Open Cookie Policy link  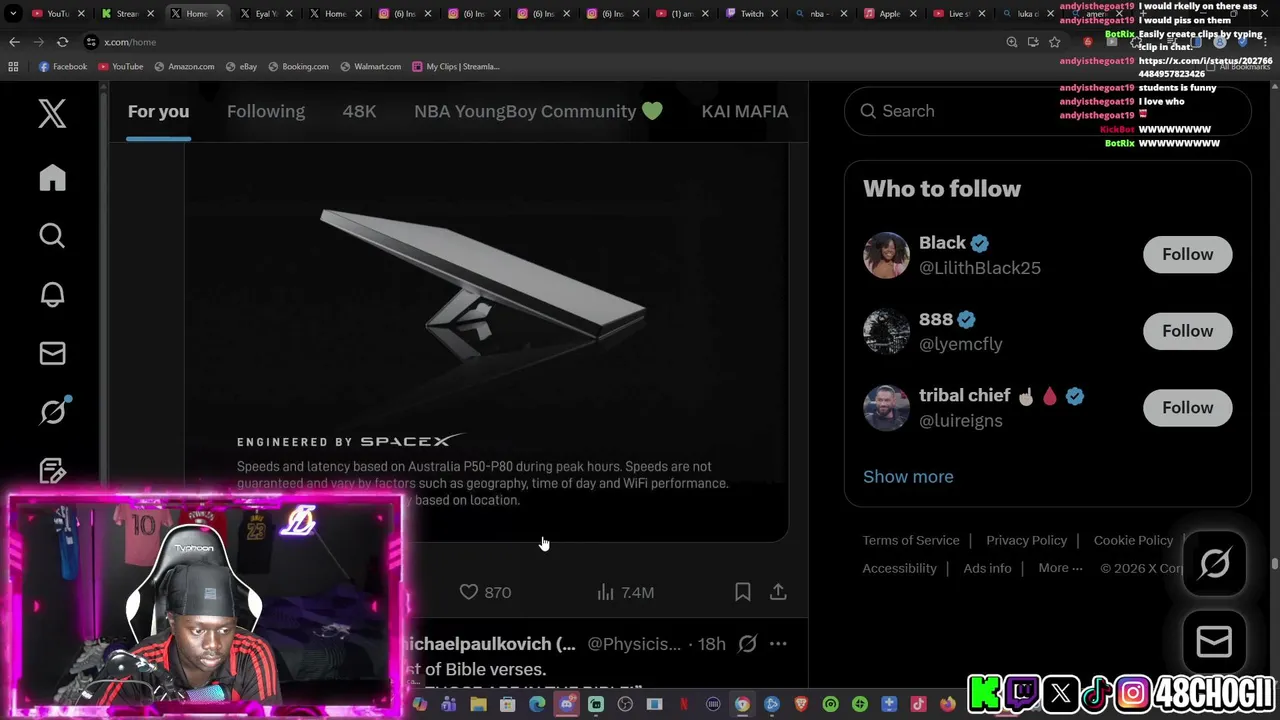pos(1133,540)
